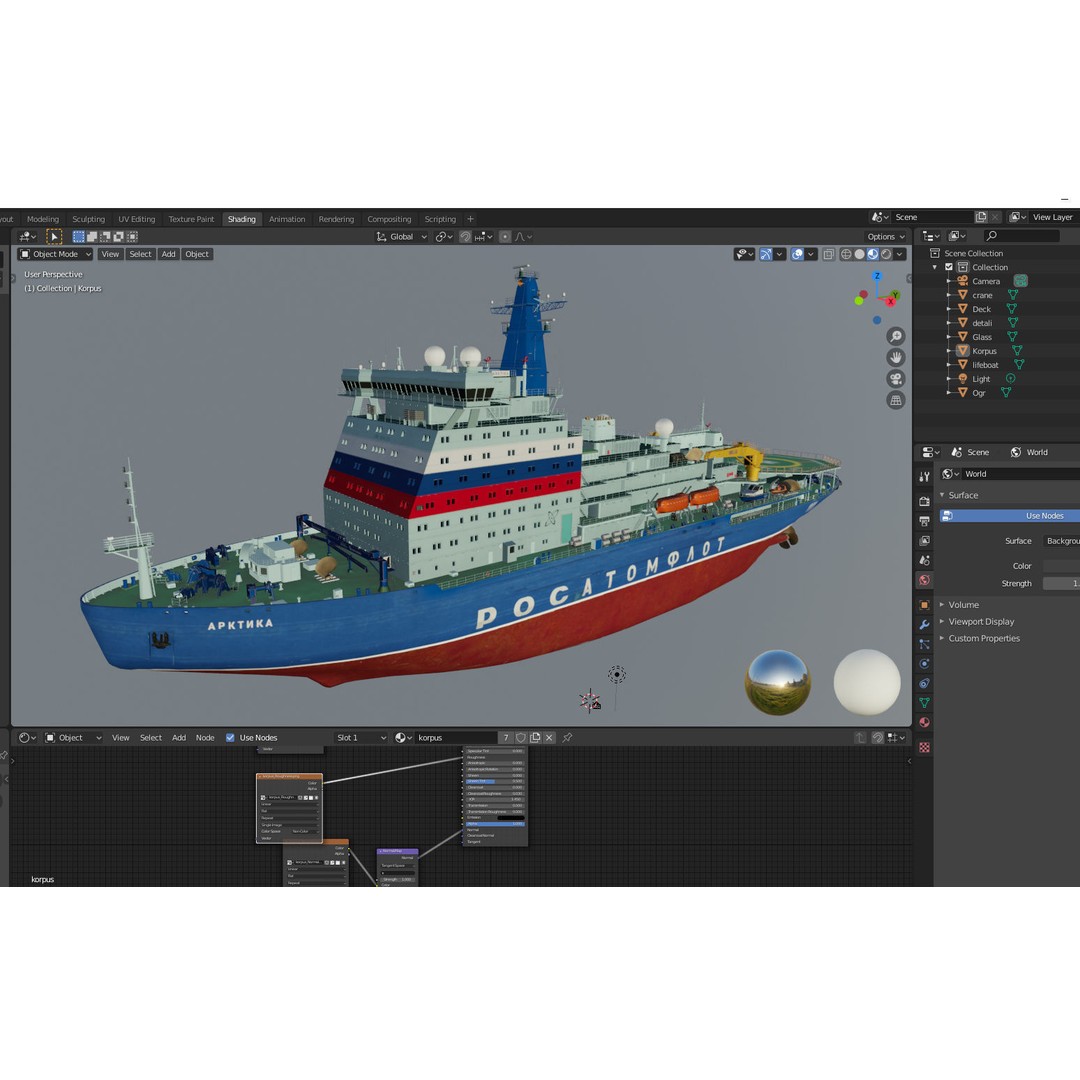
Task: Switch to the Modeling workspace tab
Action: coord(43,219)
